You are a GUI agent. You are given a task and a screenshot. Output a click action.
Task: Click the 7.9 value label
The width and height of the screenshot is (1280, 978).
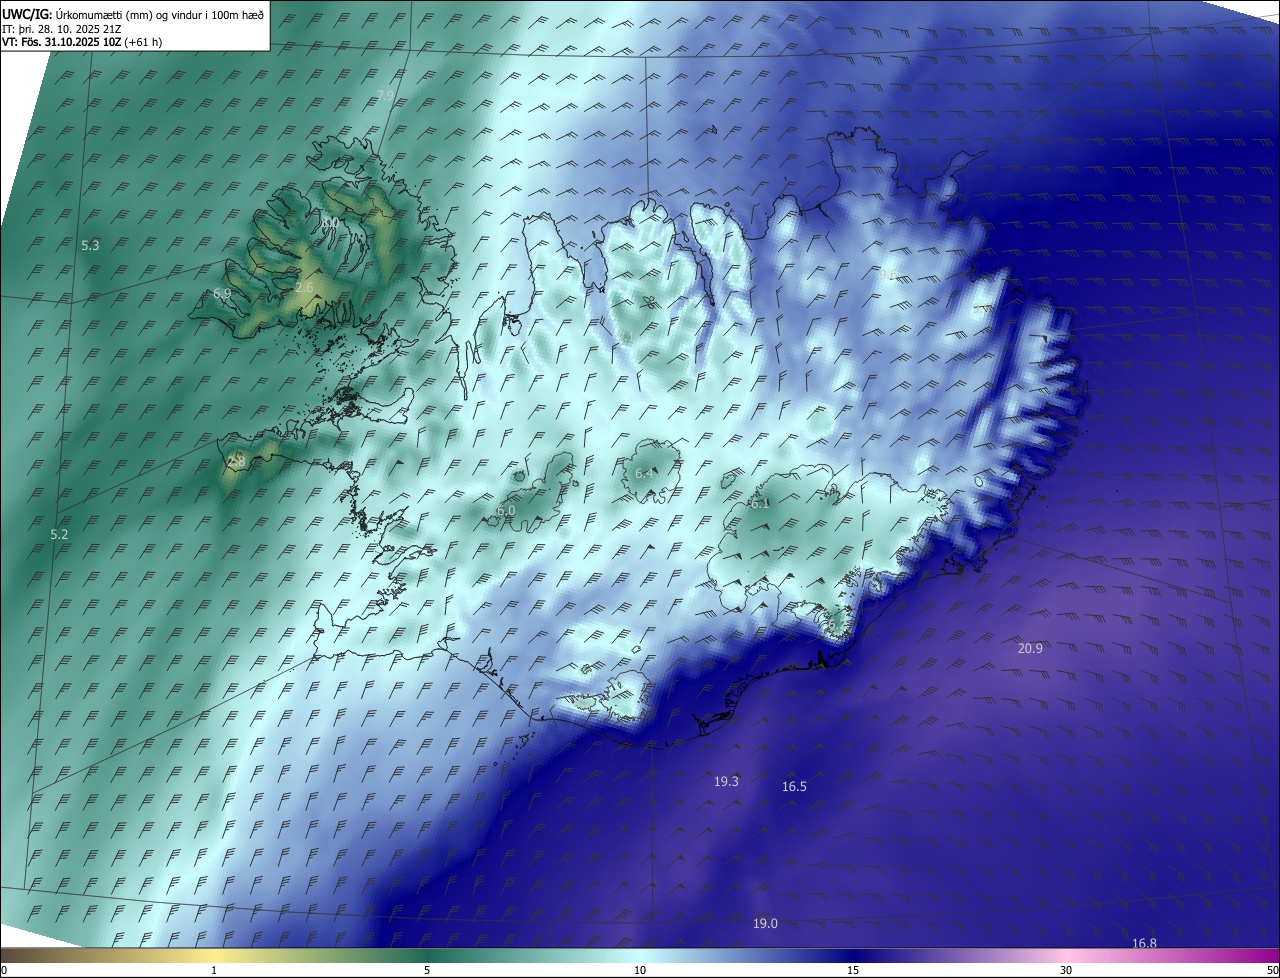(385, 96)
